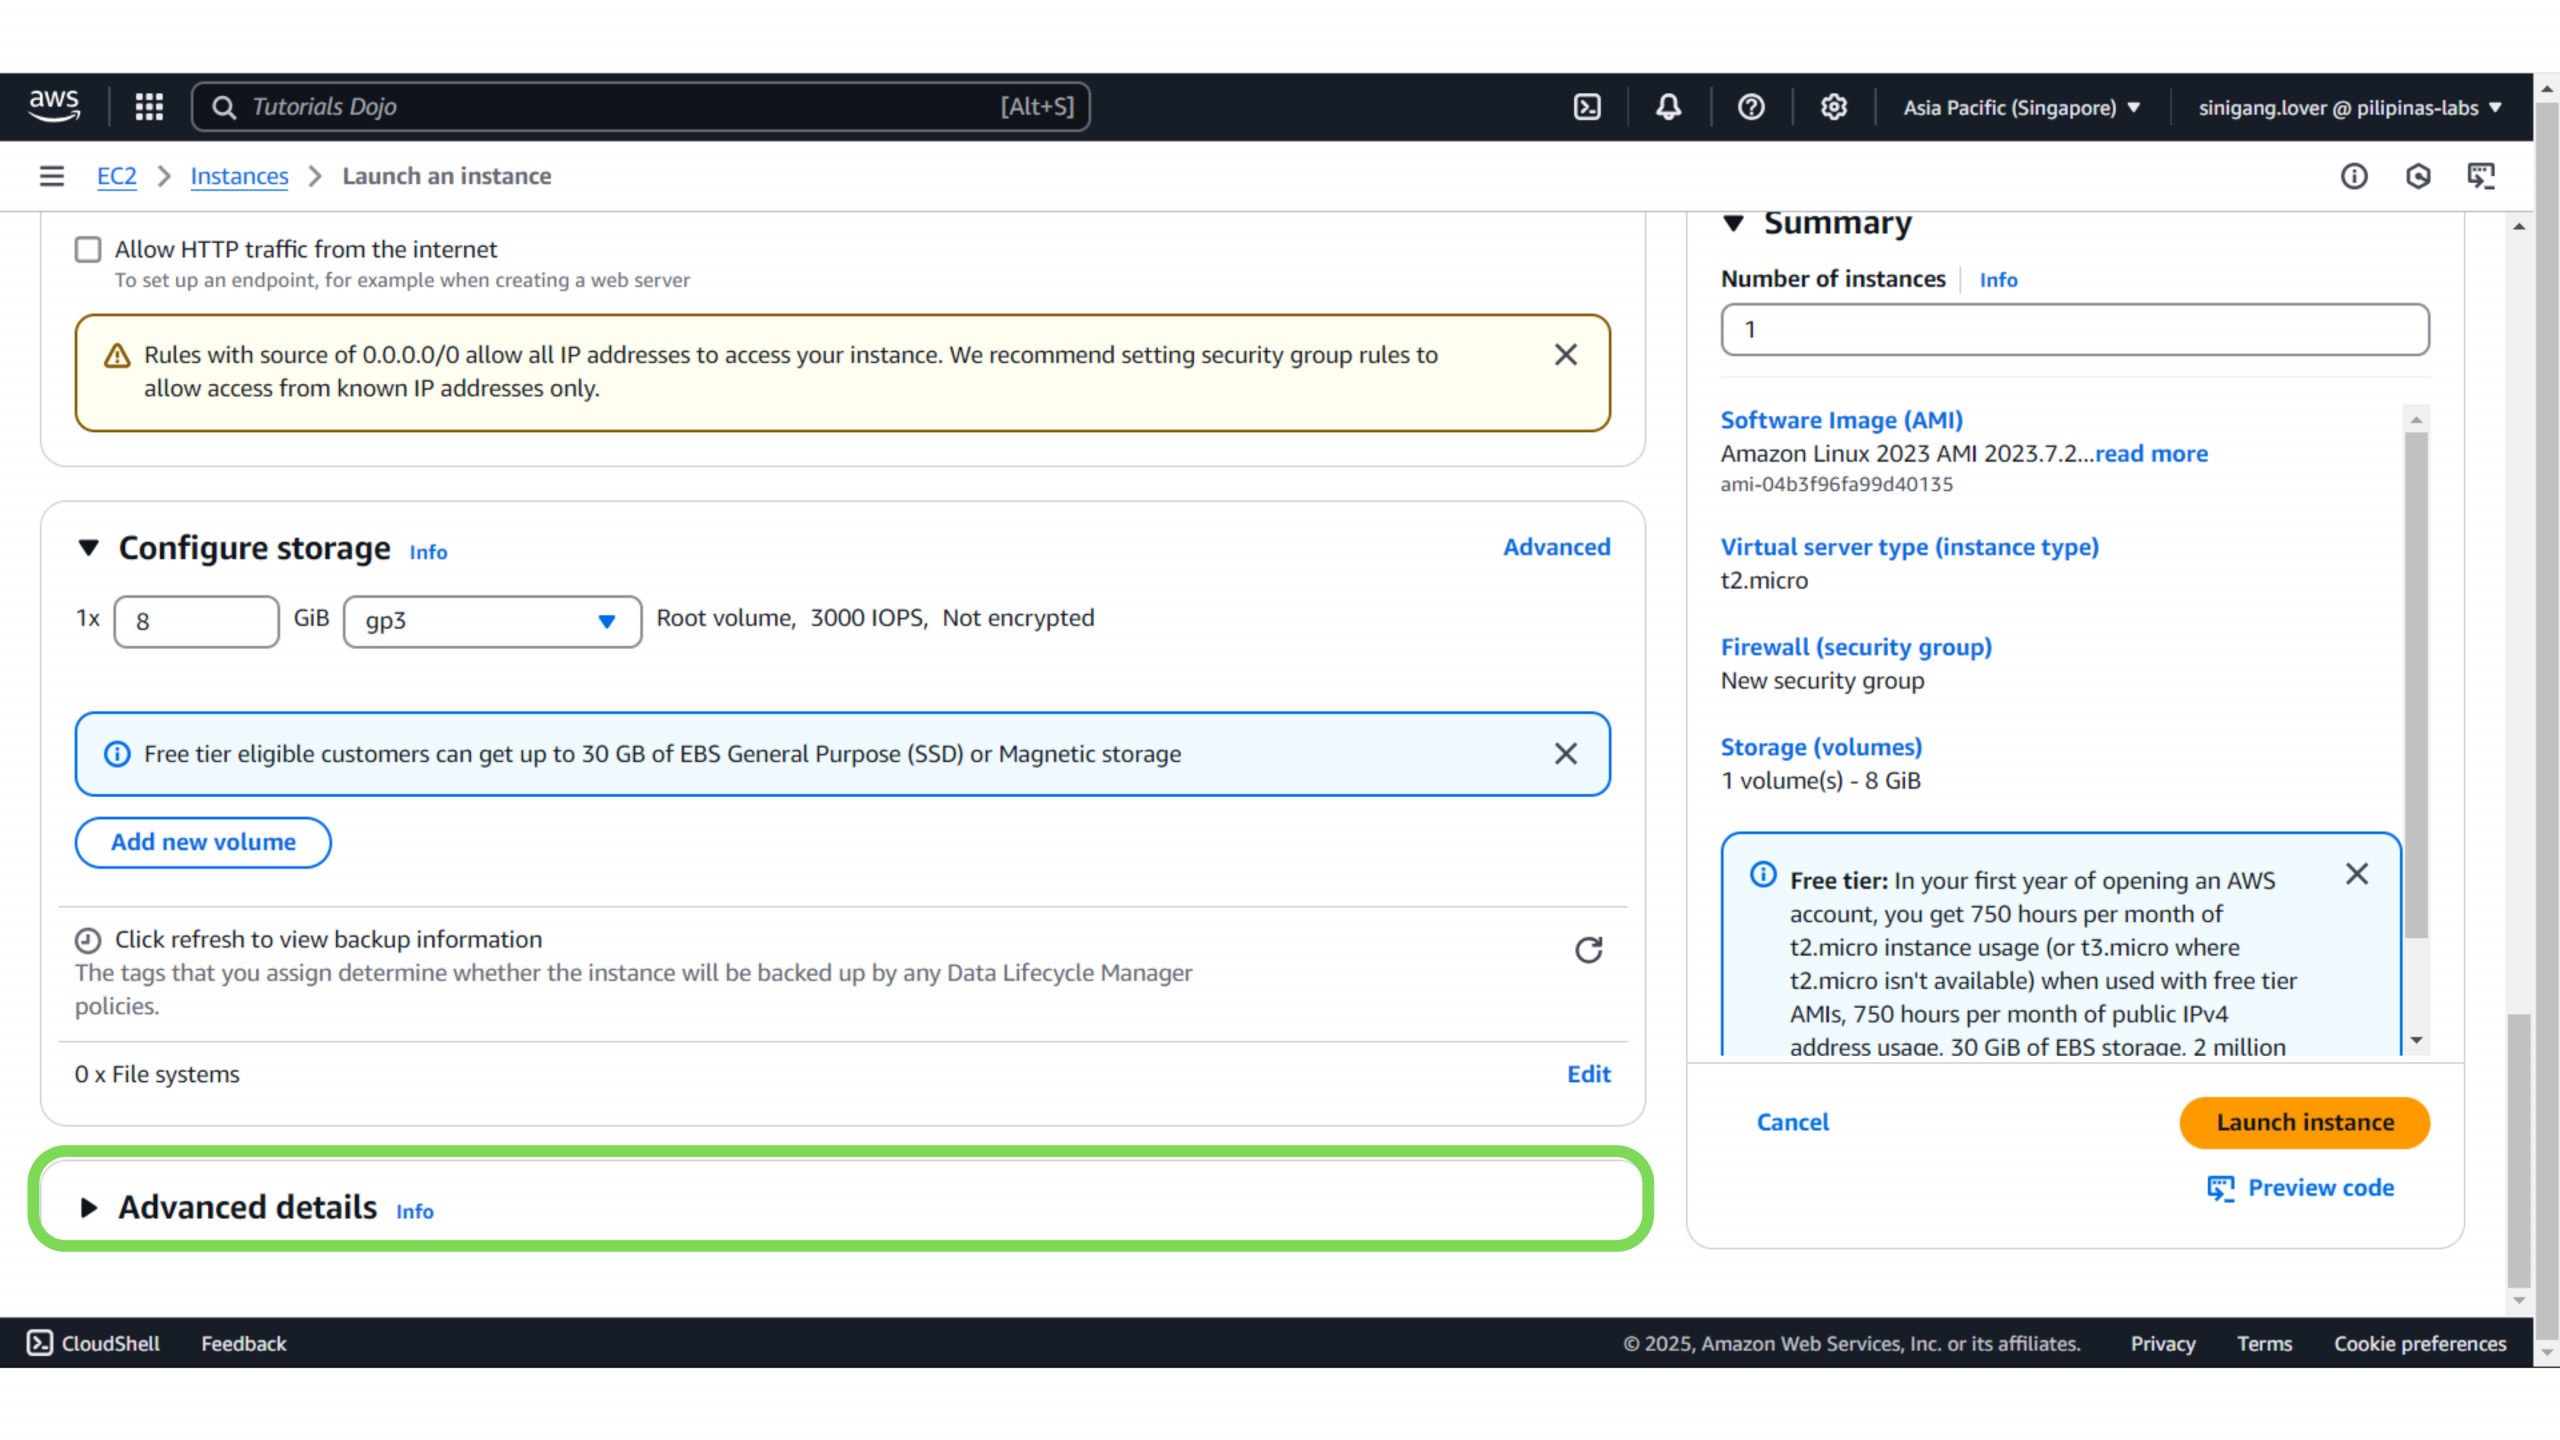The width and height of the screenshot is (2560, 1440).
Task: Toggle the side navigation hamburger menu
Action: pyautogui.click(x=51, y=176)
